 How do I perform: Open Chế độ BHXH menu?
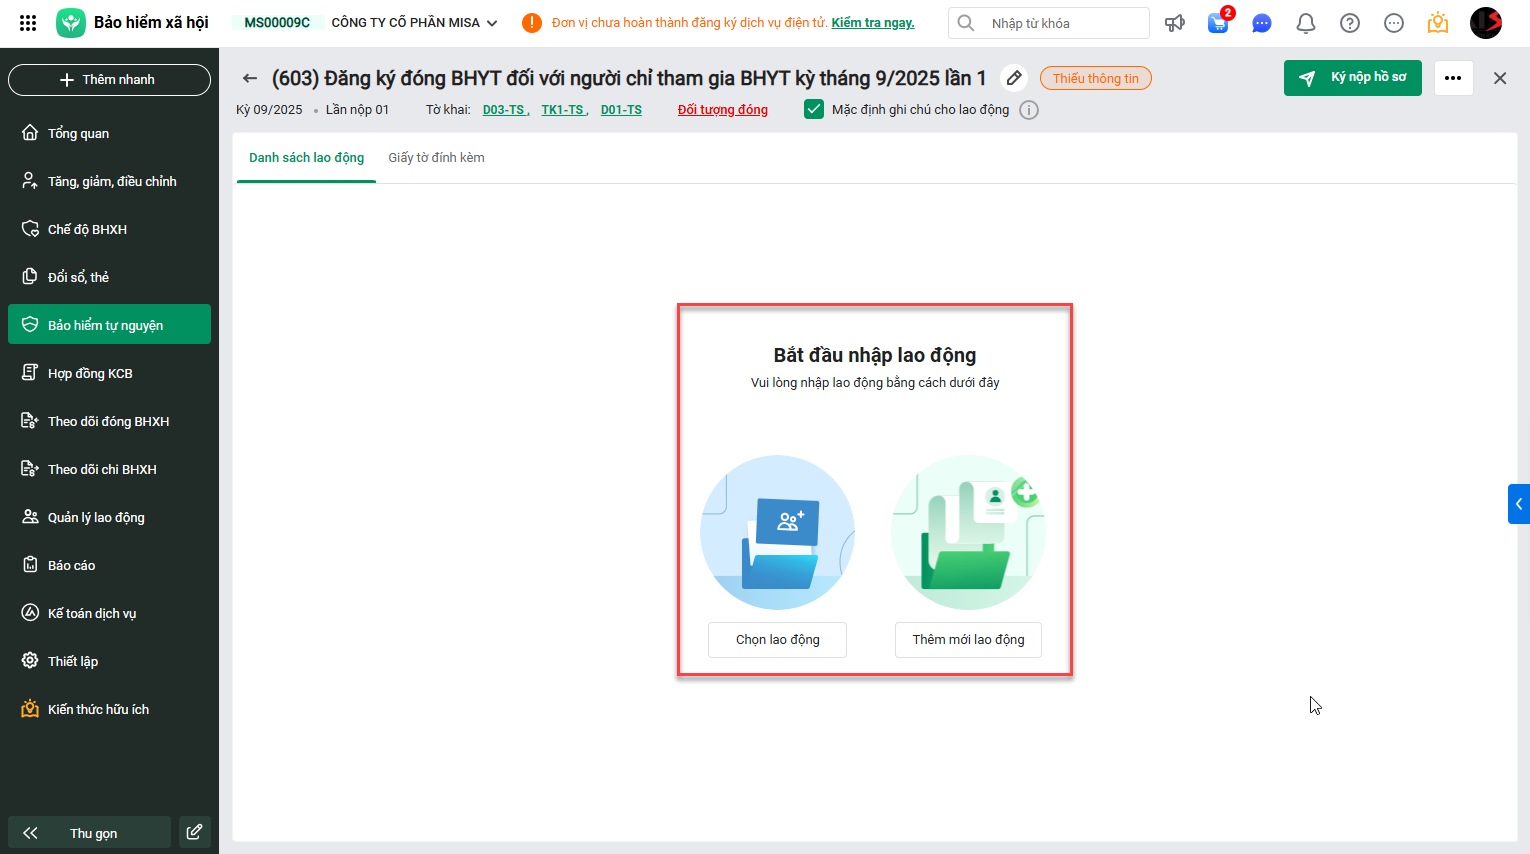point(109,229)
